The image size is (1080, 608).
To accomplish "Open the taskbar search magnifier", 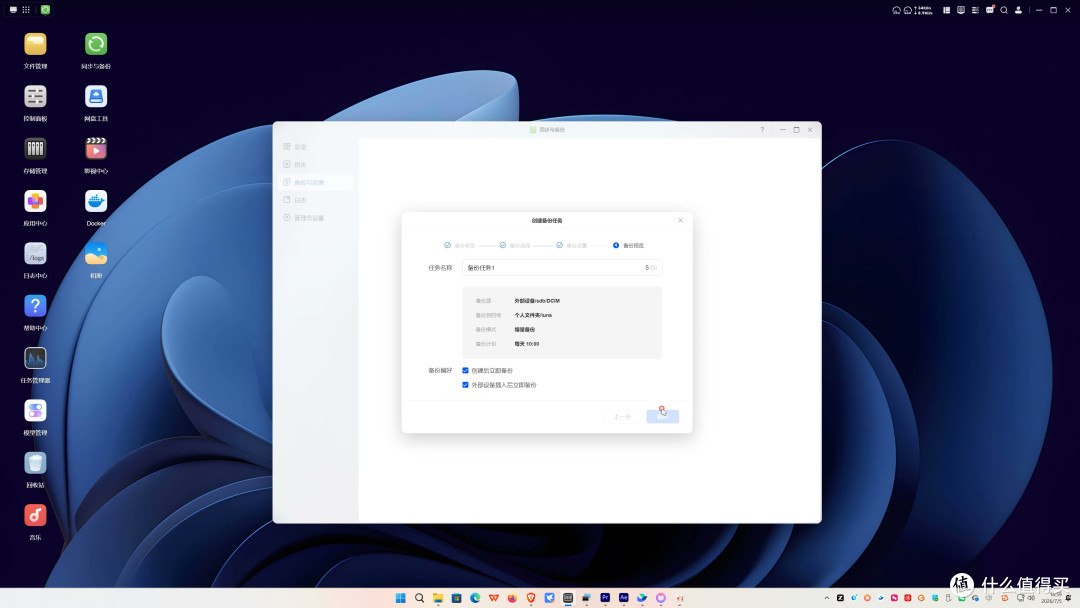I will click(419, 598).
